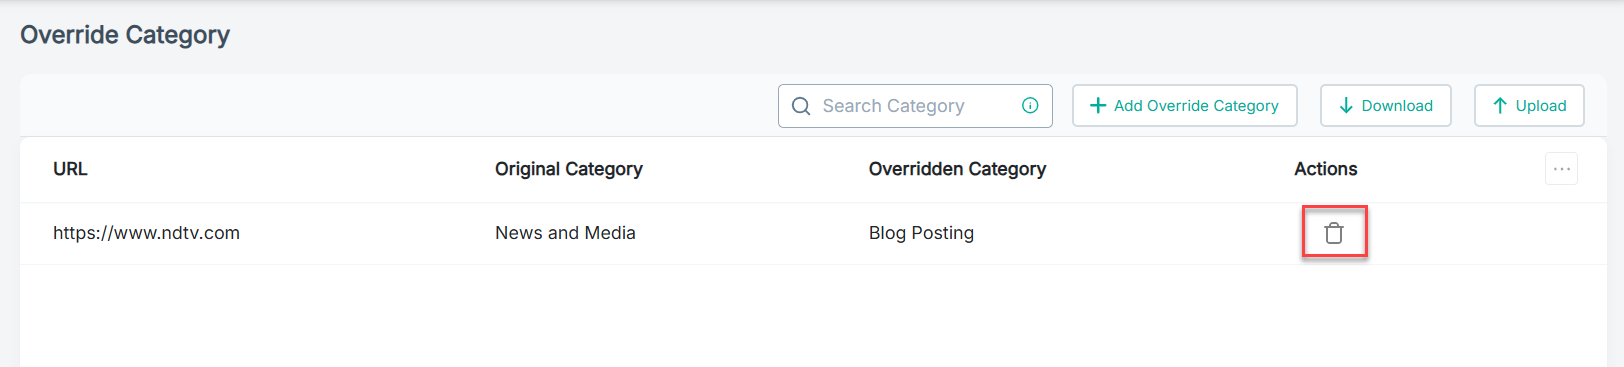Select the https://www.ndtv.com URL cell
The height and width of the screenshot is (367, 1624).
tap(146, 233)
